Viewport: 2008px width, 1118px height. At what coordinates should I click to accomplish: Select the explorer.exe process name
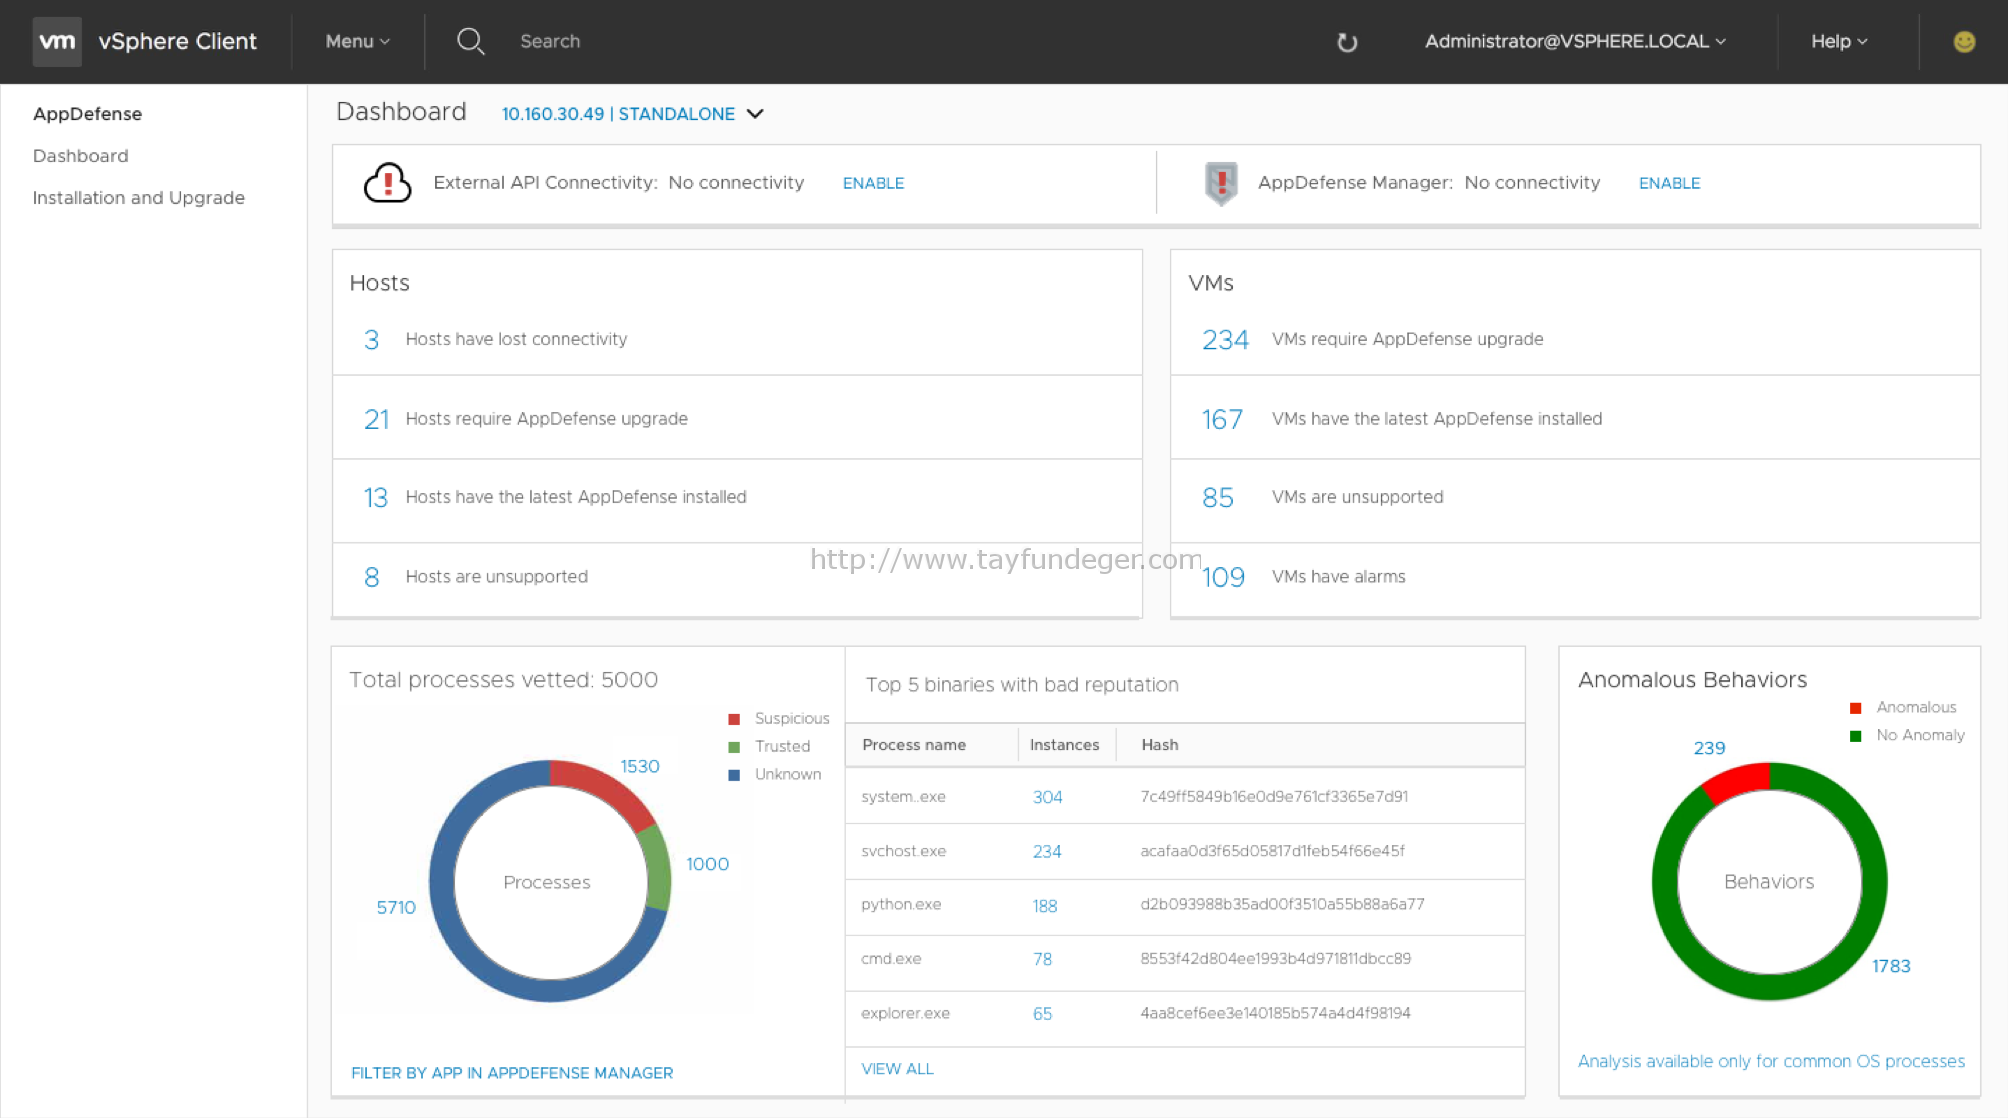[x=905, y=1013]
